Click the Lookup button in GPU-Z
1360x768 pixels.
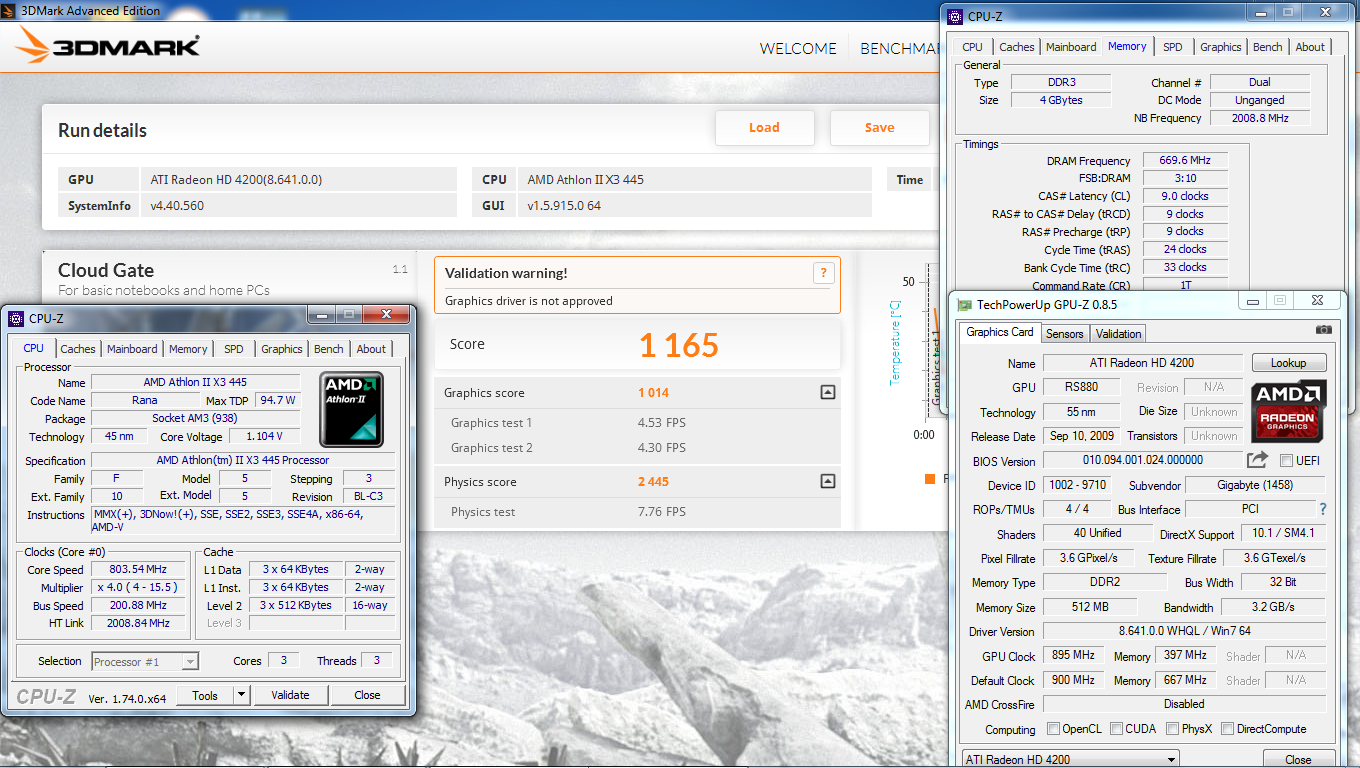tap(1289, 363)
